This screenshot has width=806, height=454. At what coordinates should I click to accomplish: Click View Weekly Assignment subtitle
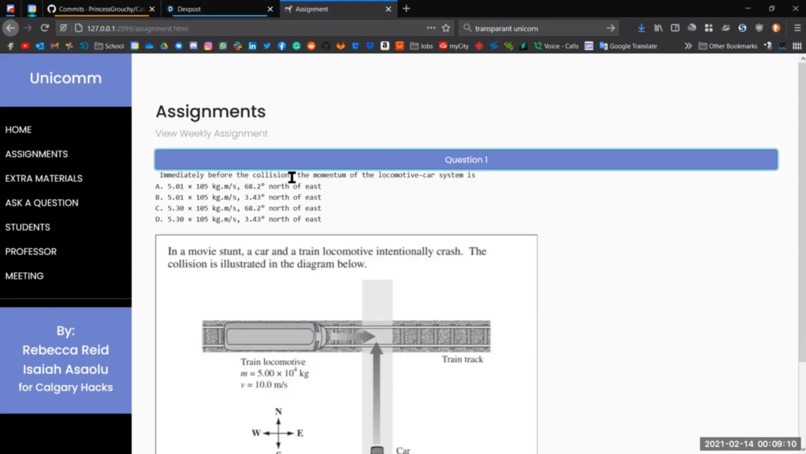click(211, 133)
